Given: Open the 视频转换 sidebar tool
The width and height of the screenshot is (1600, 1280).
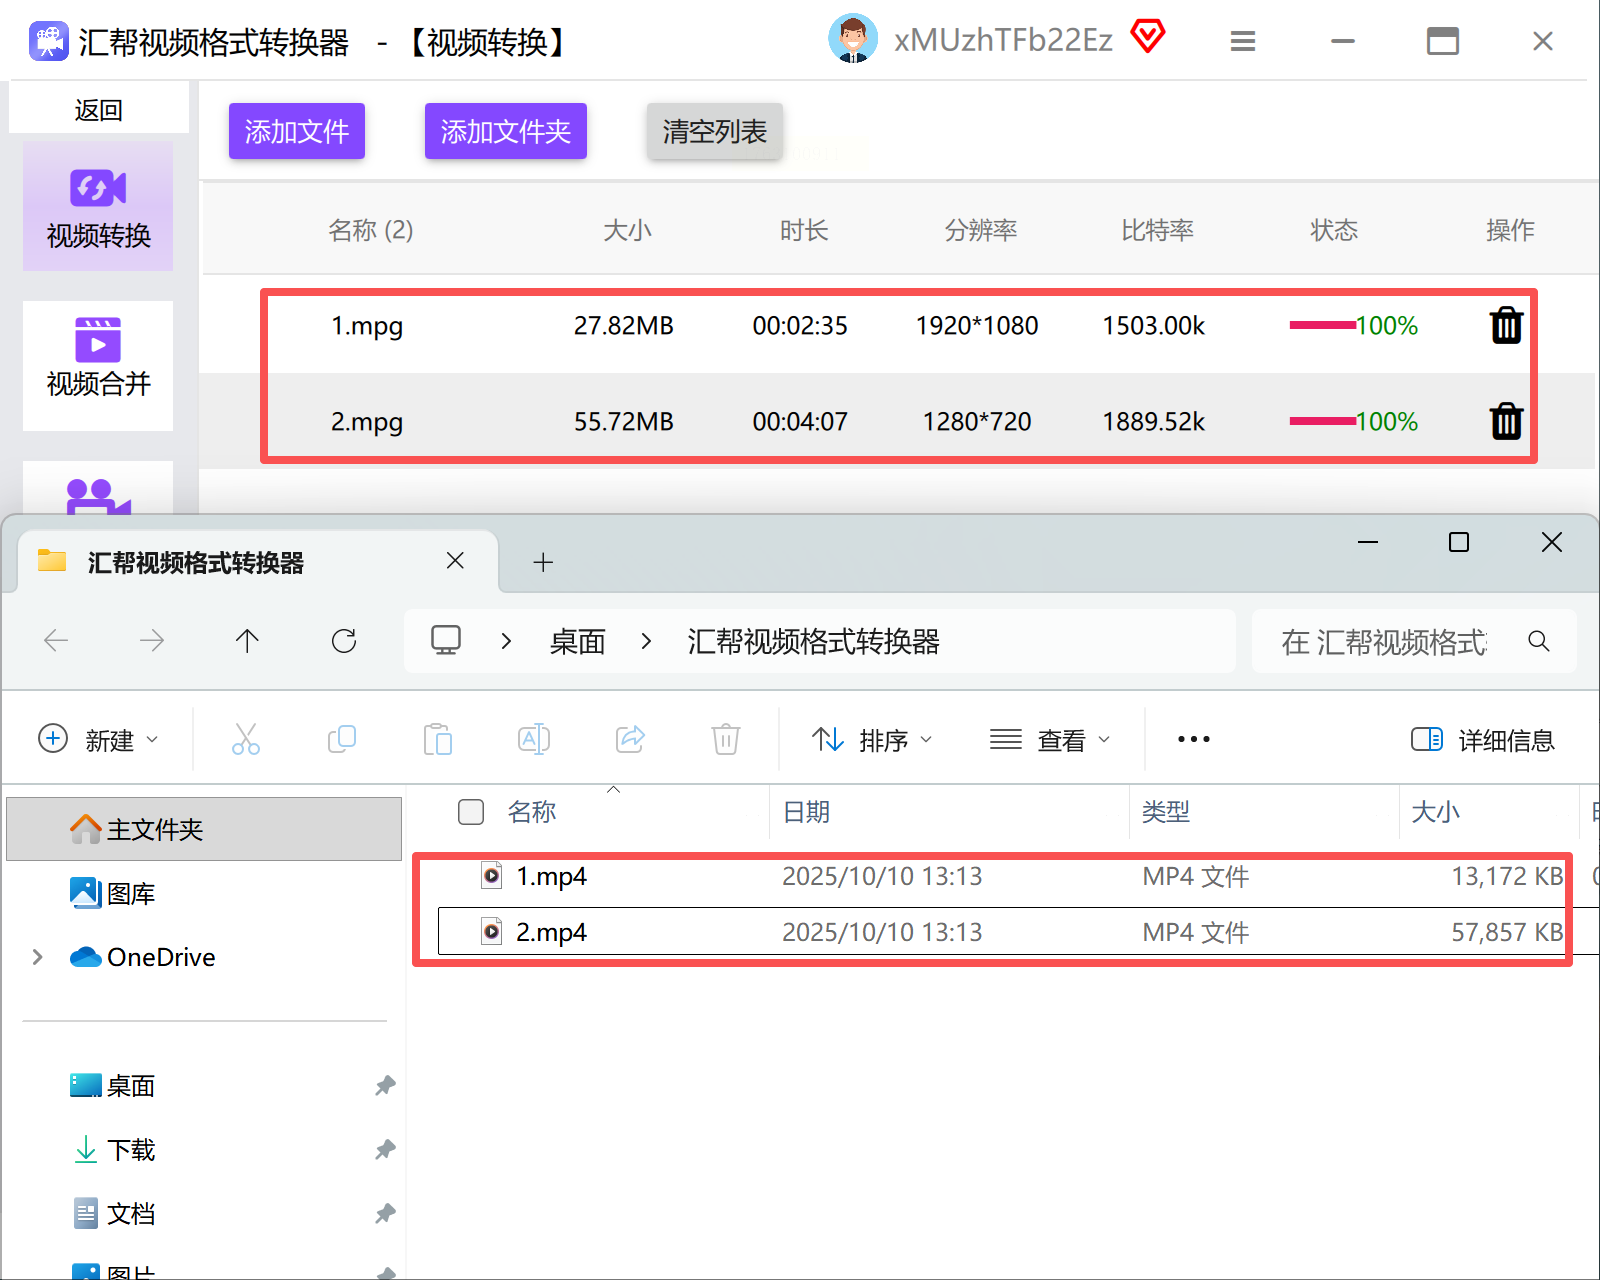Looking at the screenshot, I should (x=98, y=207).
